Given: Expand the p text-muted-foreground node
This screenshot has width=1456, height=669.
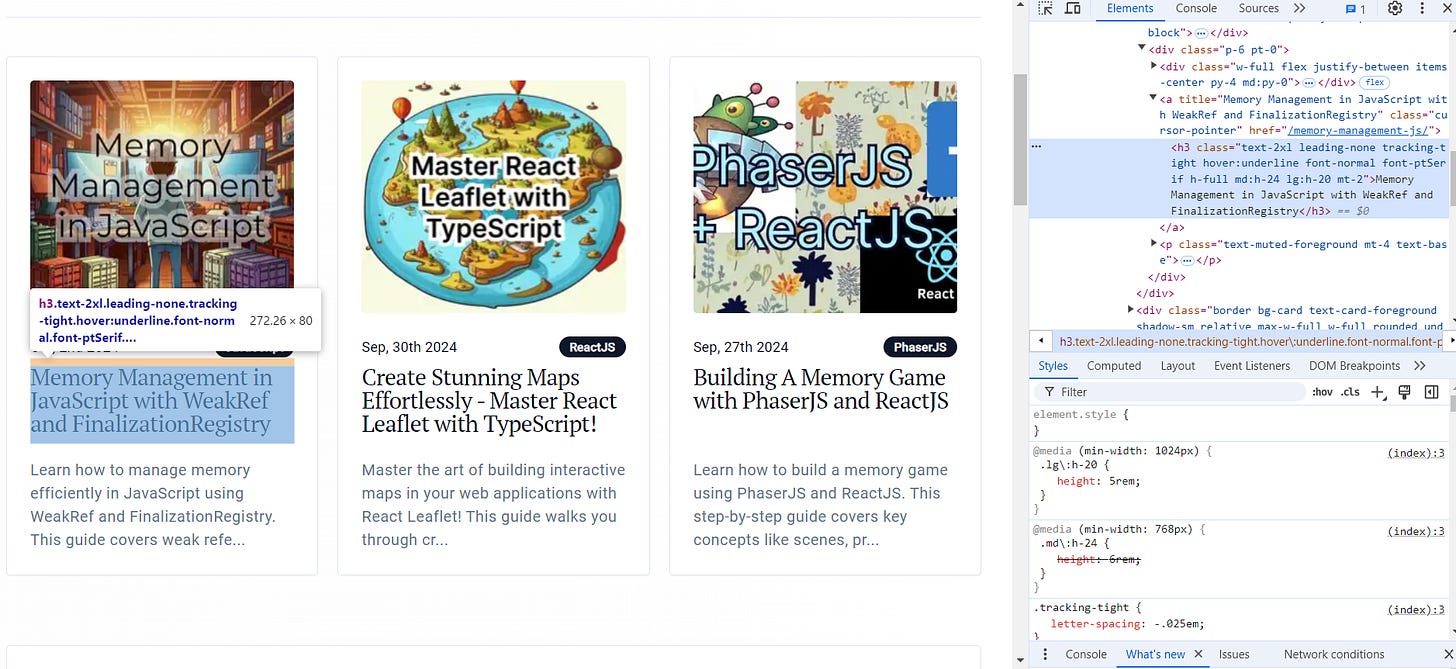Looking at the screenshot, I should pyautogui.click(x=1154, y=243).
